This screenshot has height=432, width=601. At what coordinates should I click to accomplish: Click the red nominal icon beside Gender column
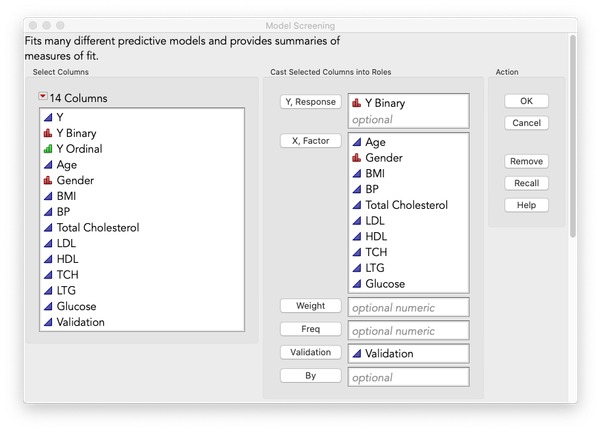click(x=47, y=181)
